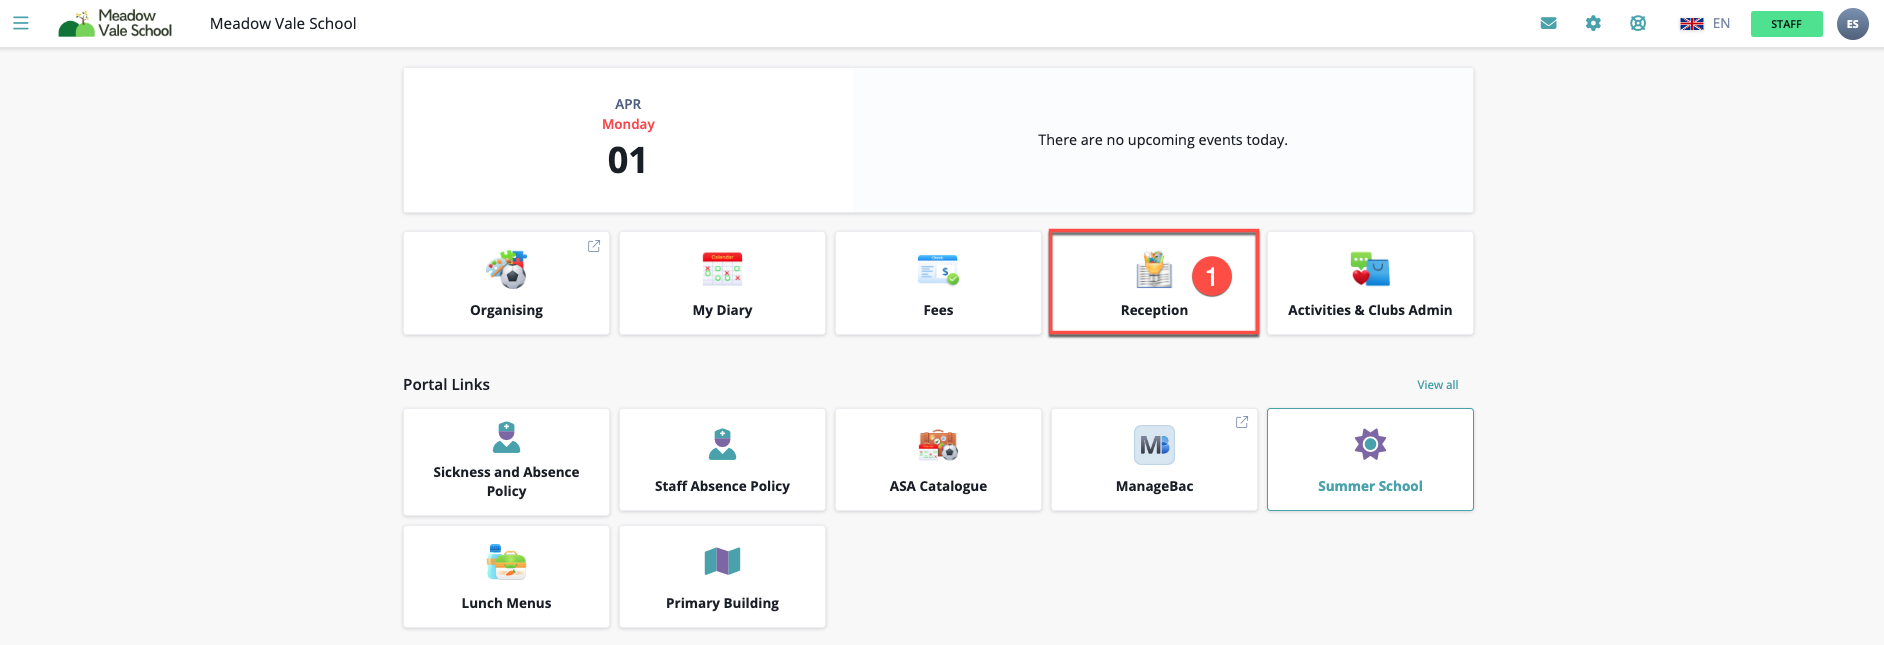This screenshot has width=1884, height=645.
Task: Open the language selector showing EN
Action: tap(1705, 23)
